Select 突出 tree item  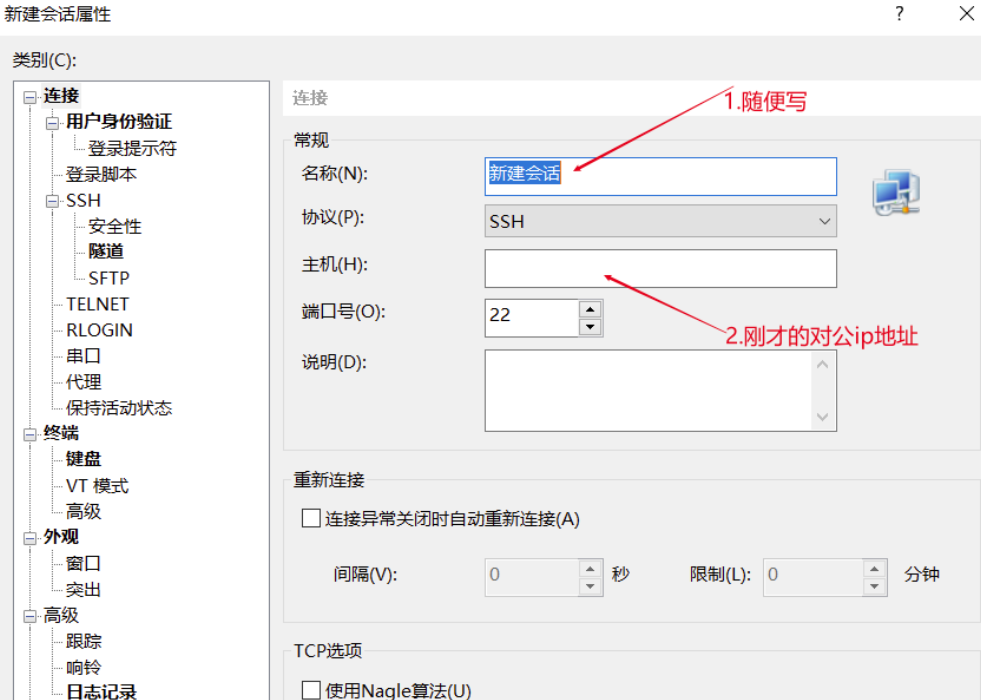tap(83, 589)
